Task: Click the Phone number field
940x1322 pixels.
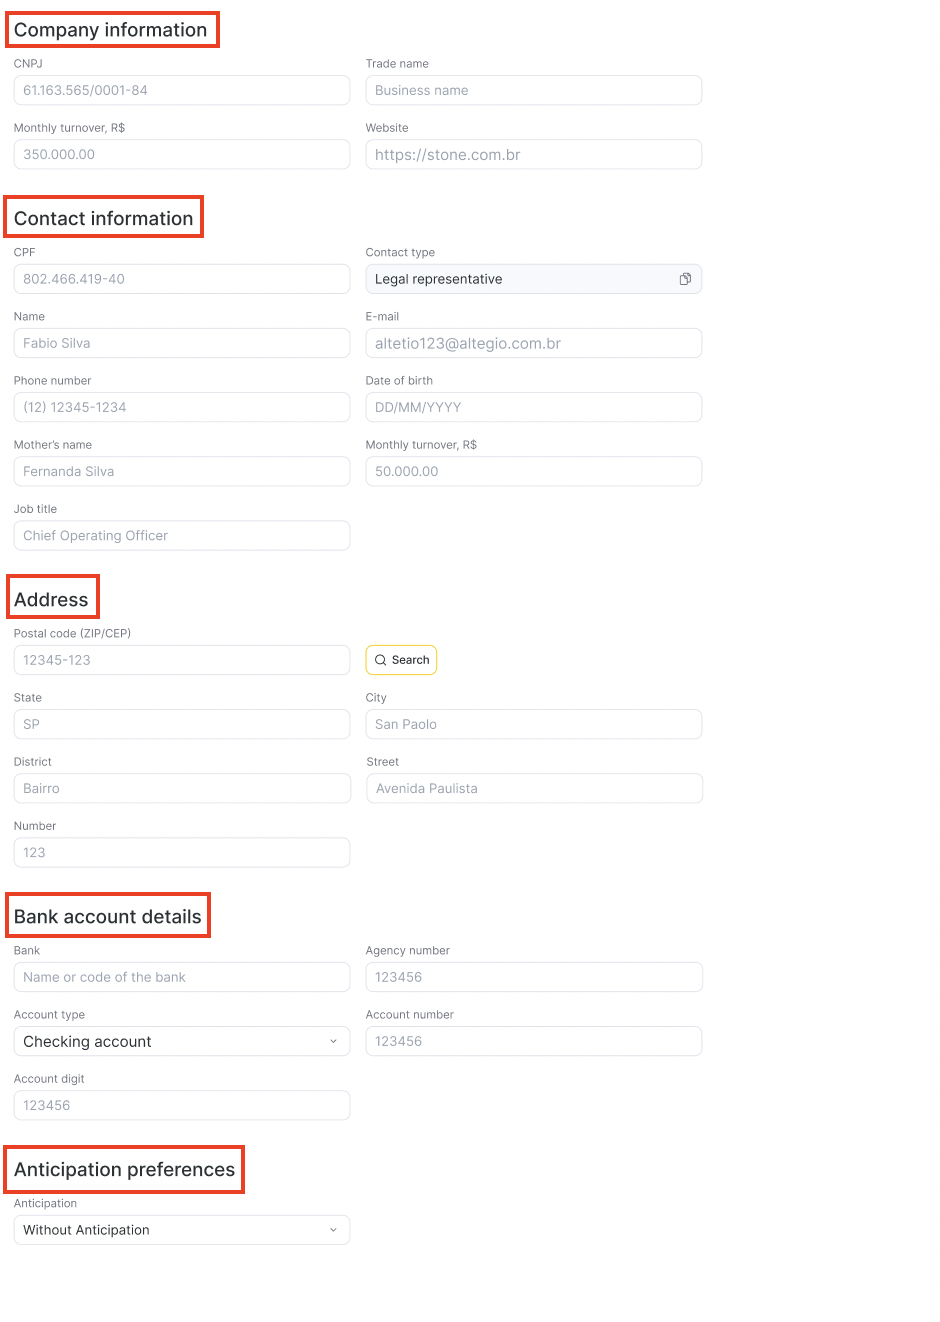Action: click(x=181, y=407)
